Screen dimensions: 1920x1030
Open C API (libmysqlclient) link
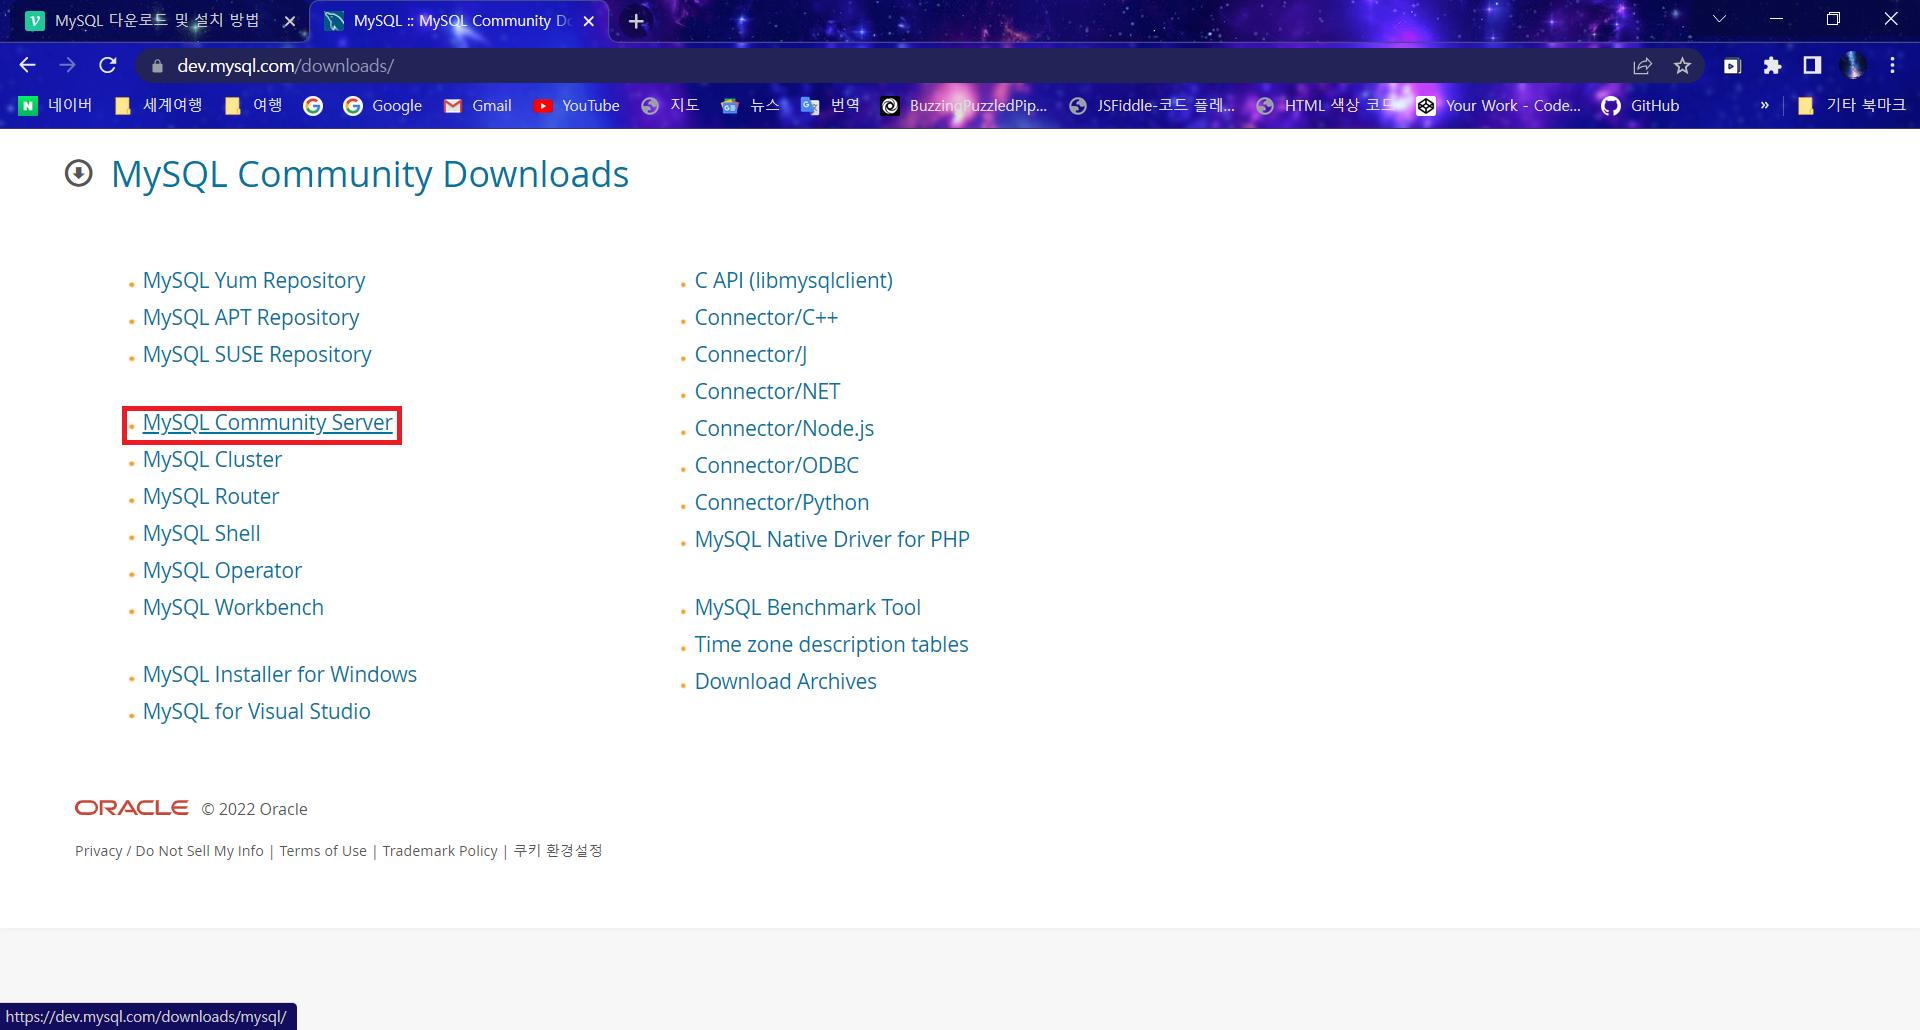click(794, 280)
